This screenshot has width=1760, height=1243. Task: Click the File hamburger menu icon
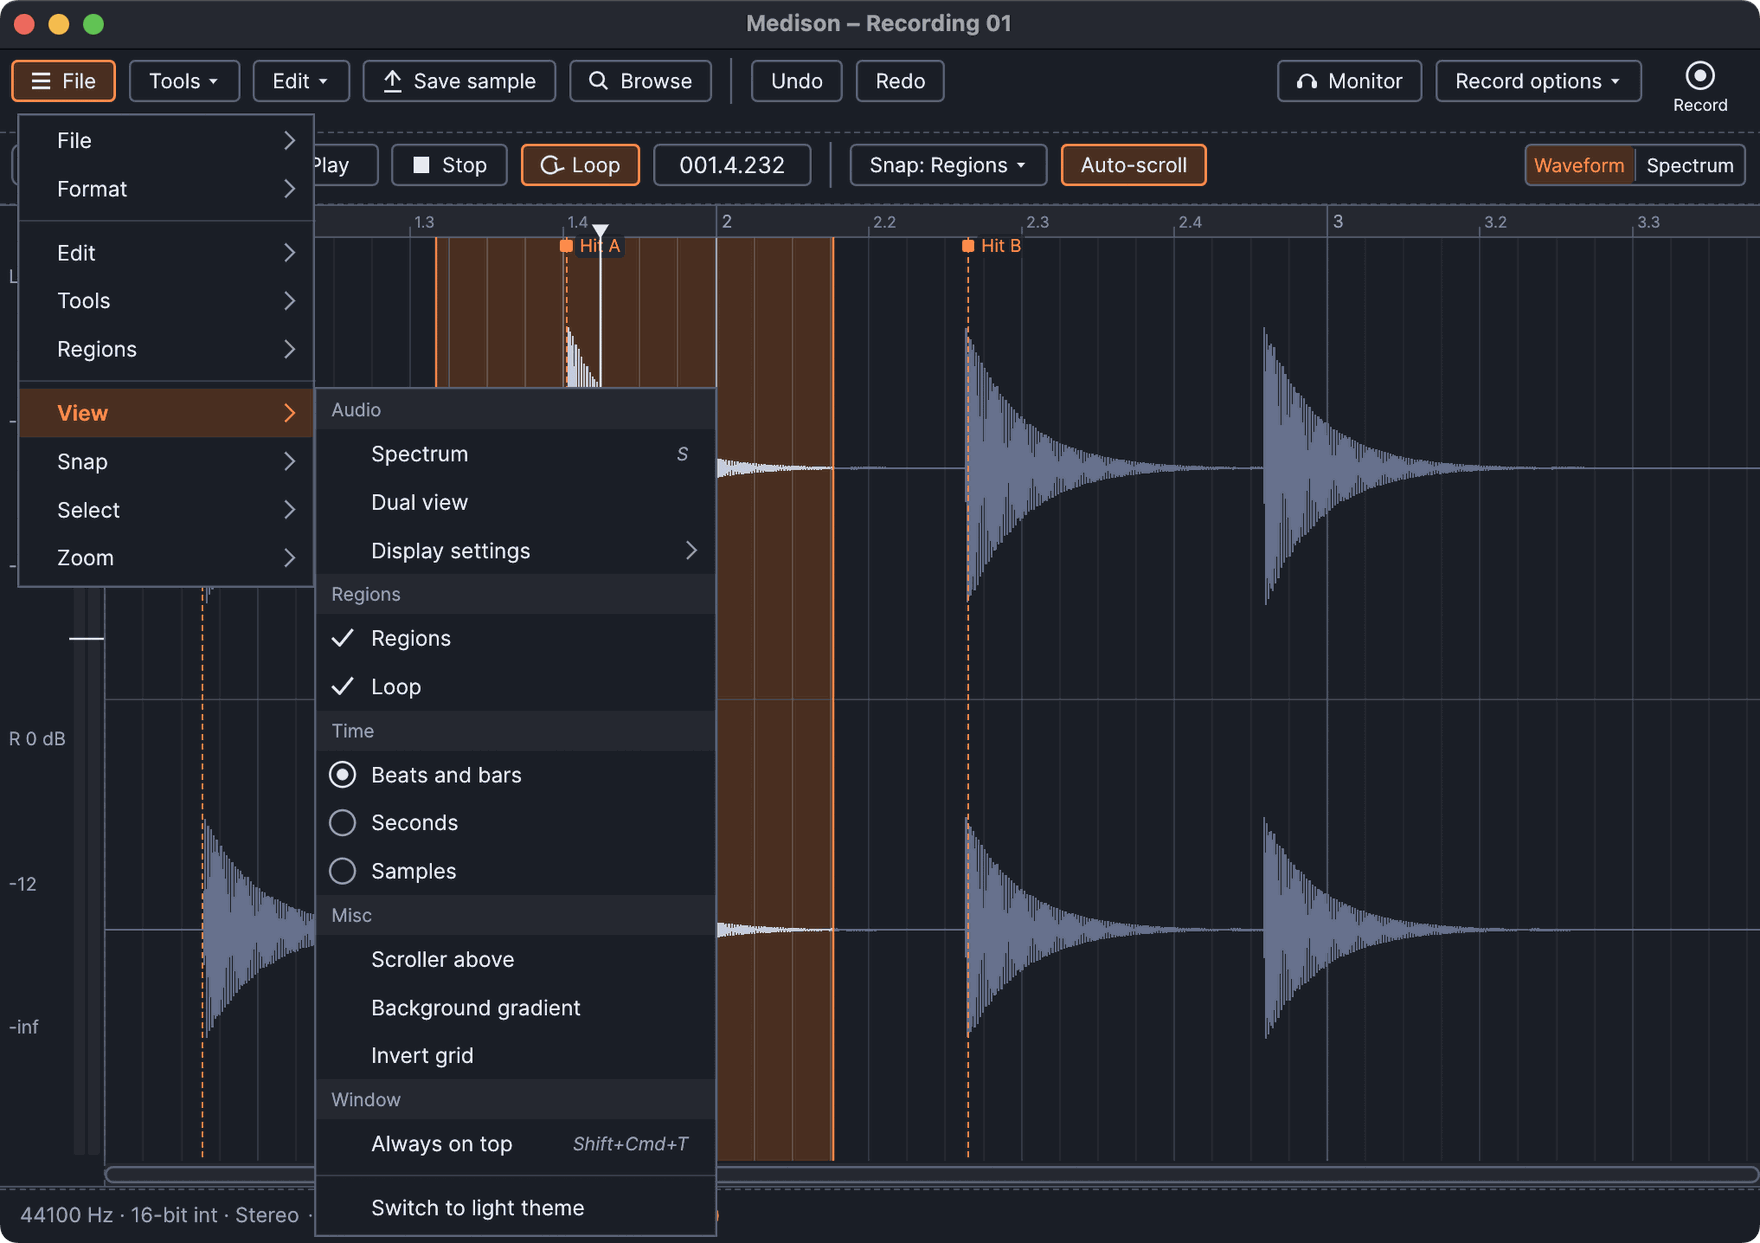click(x=41, y=81)
